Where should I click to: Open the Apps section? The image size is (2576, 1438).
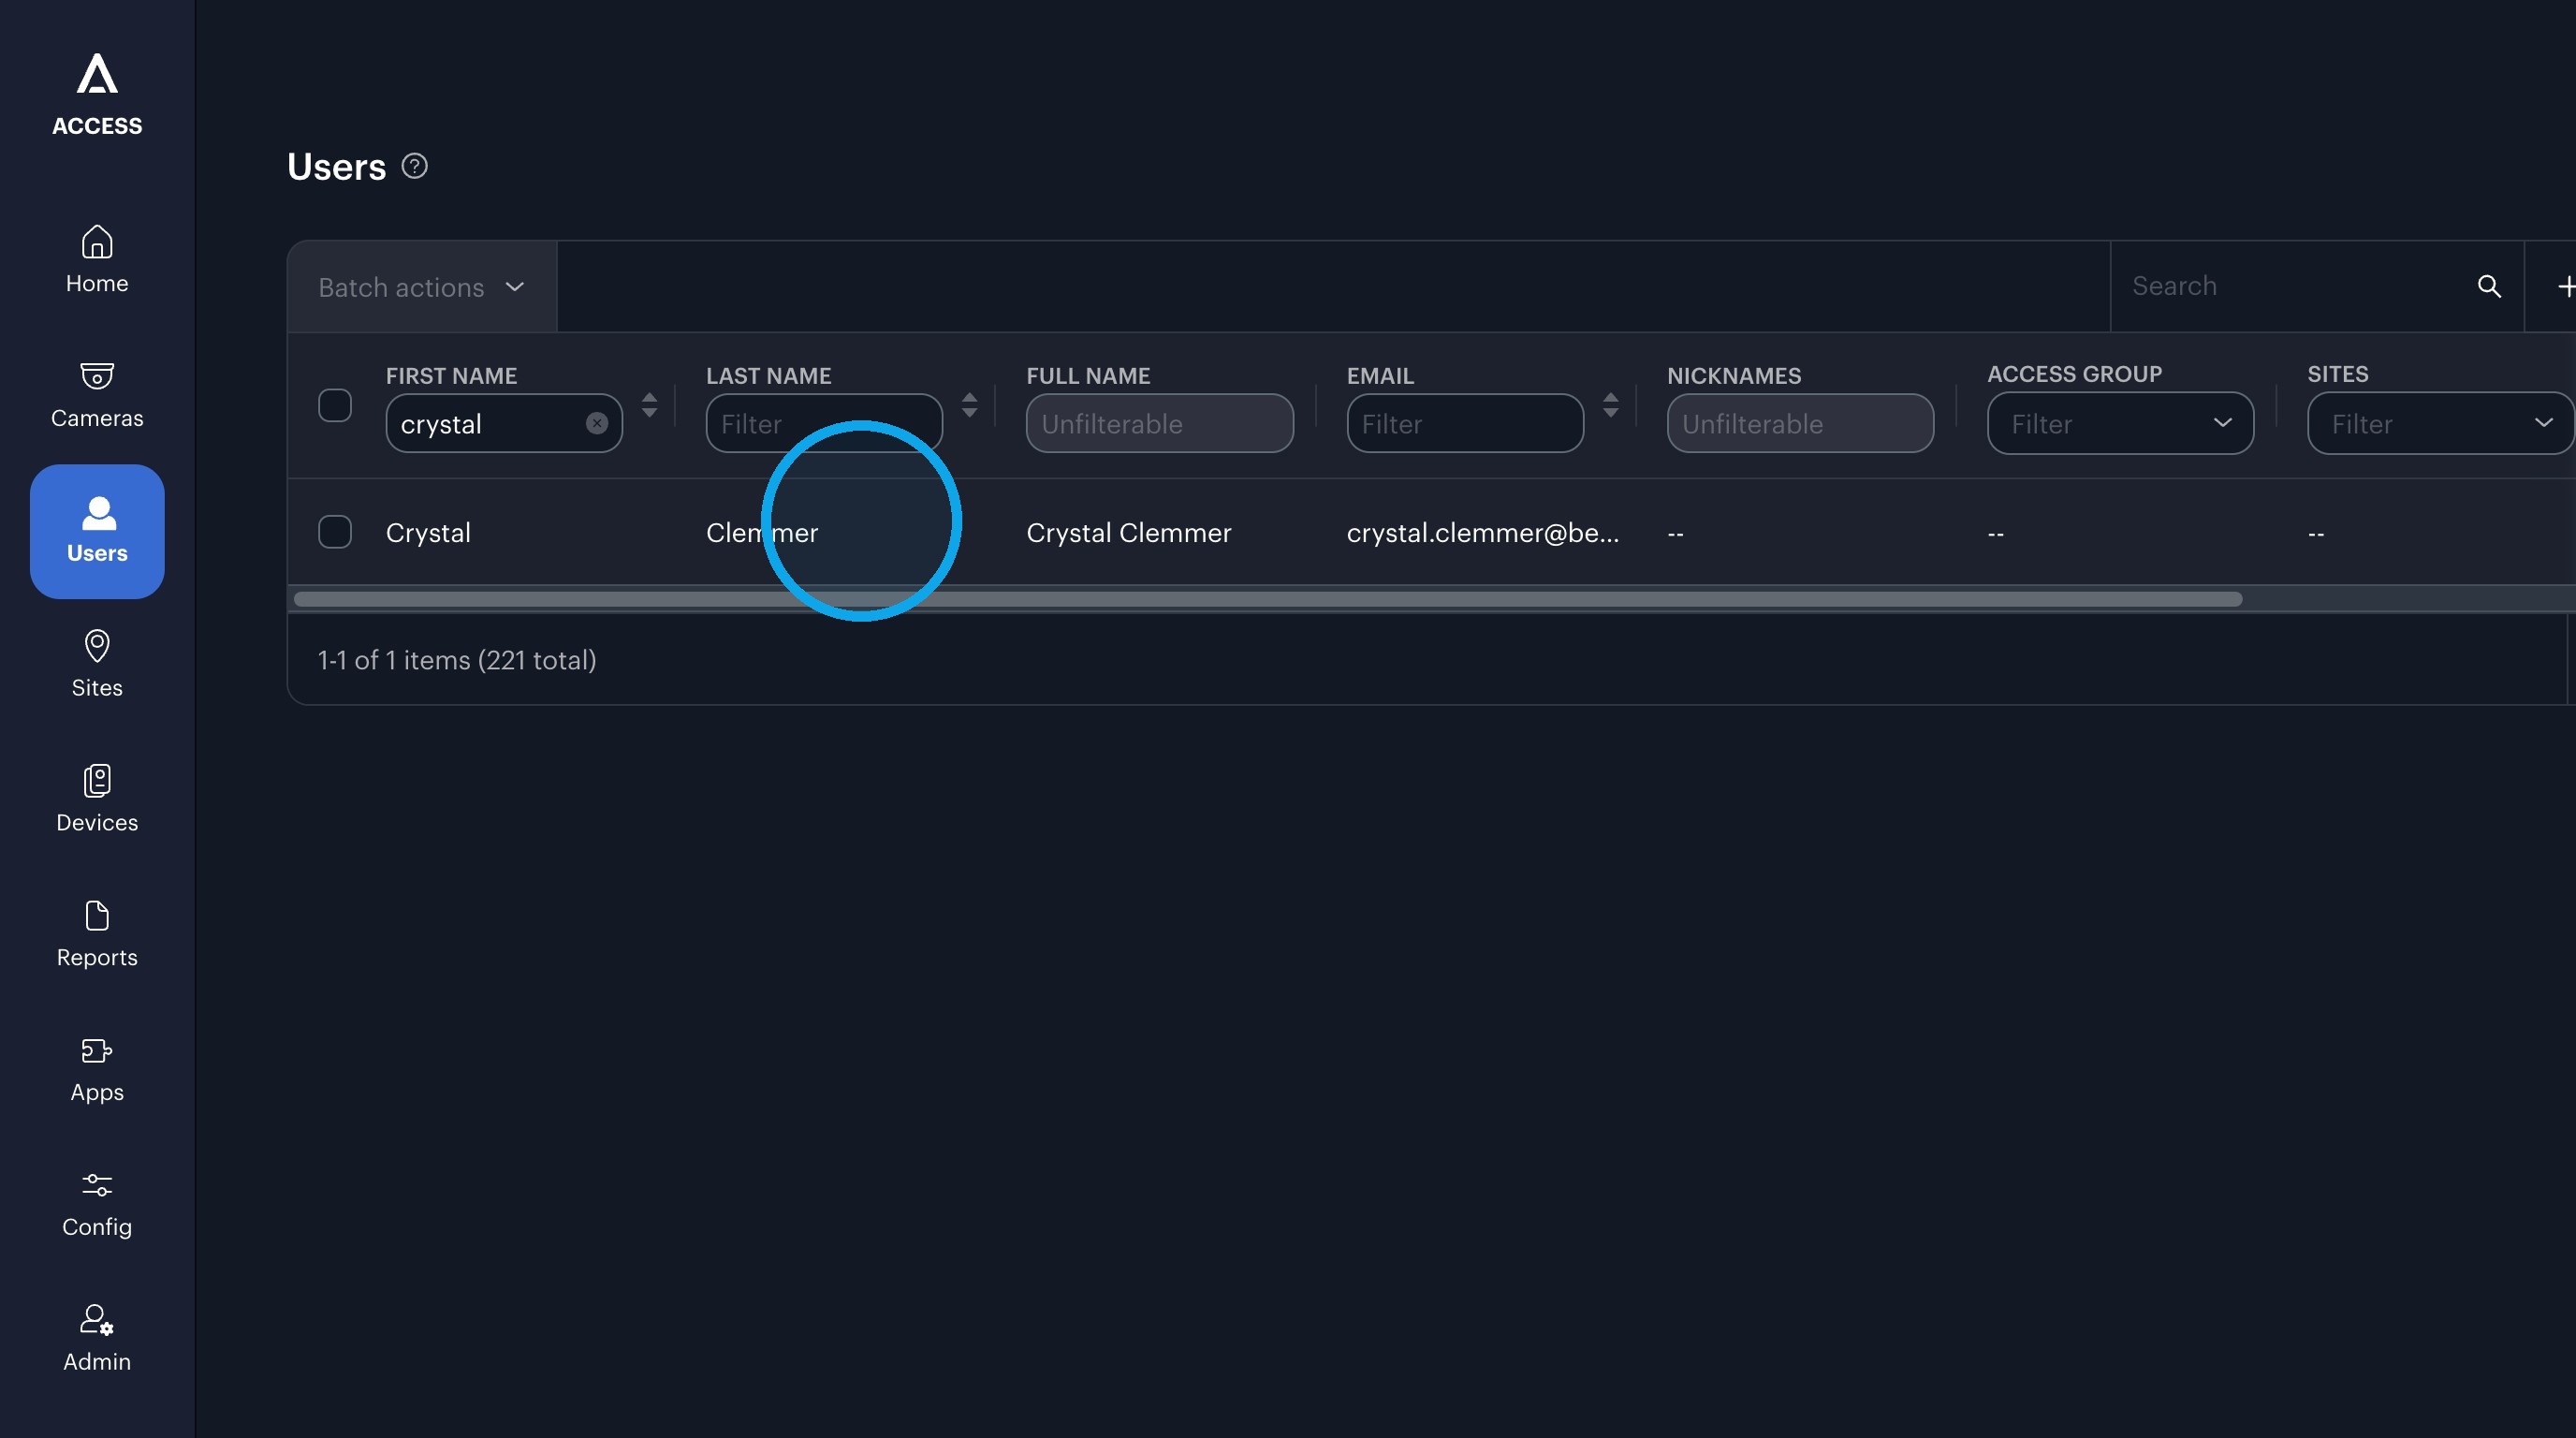click(x=97, y=1069)
